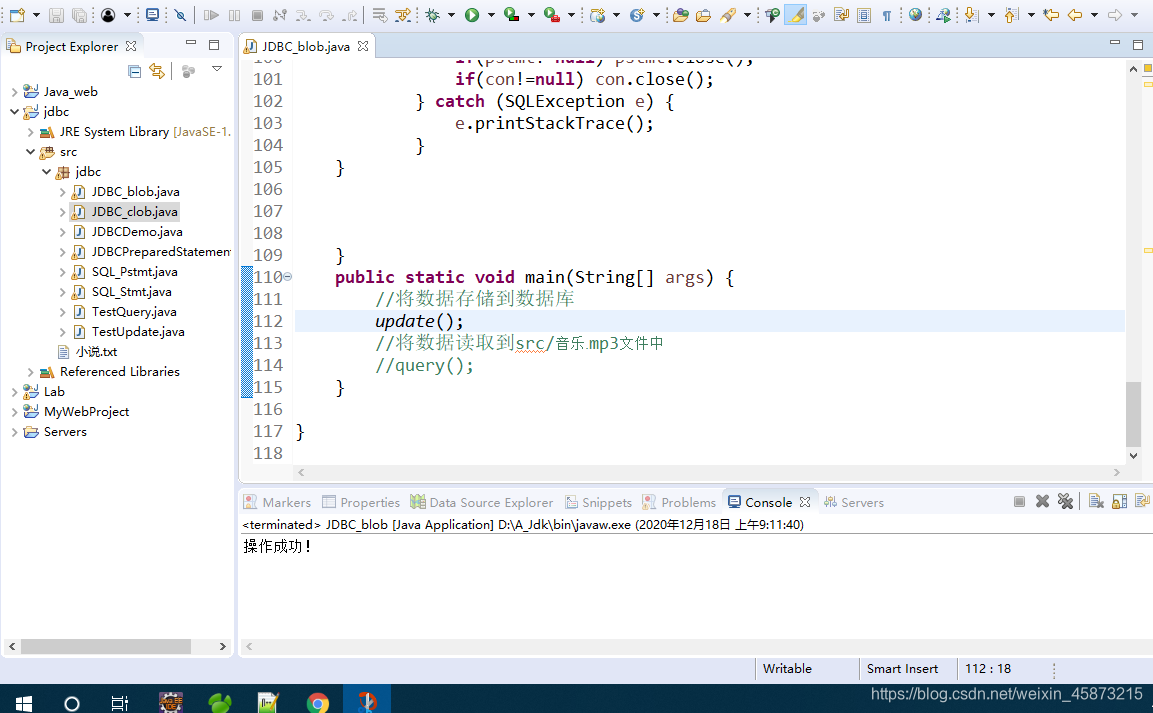Collapse the src folder node
The image size is (1153, 713).
(30, 152)
